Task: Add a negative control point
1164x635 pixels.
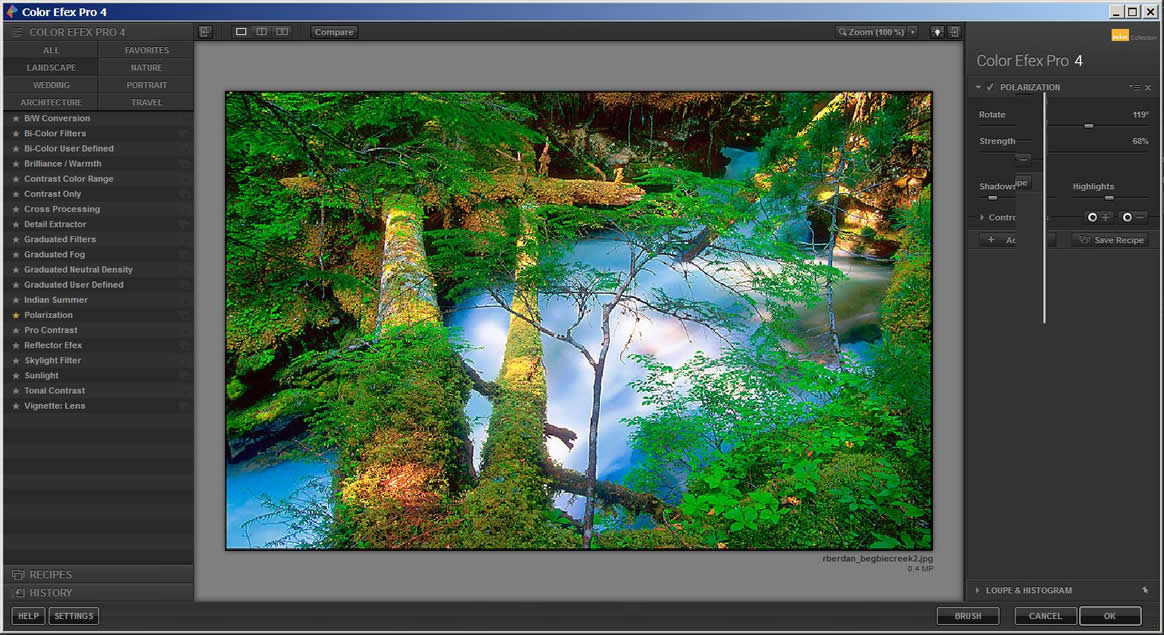Action: pyautogui.click(x=1134, y=217)
